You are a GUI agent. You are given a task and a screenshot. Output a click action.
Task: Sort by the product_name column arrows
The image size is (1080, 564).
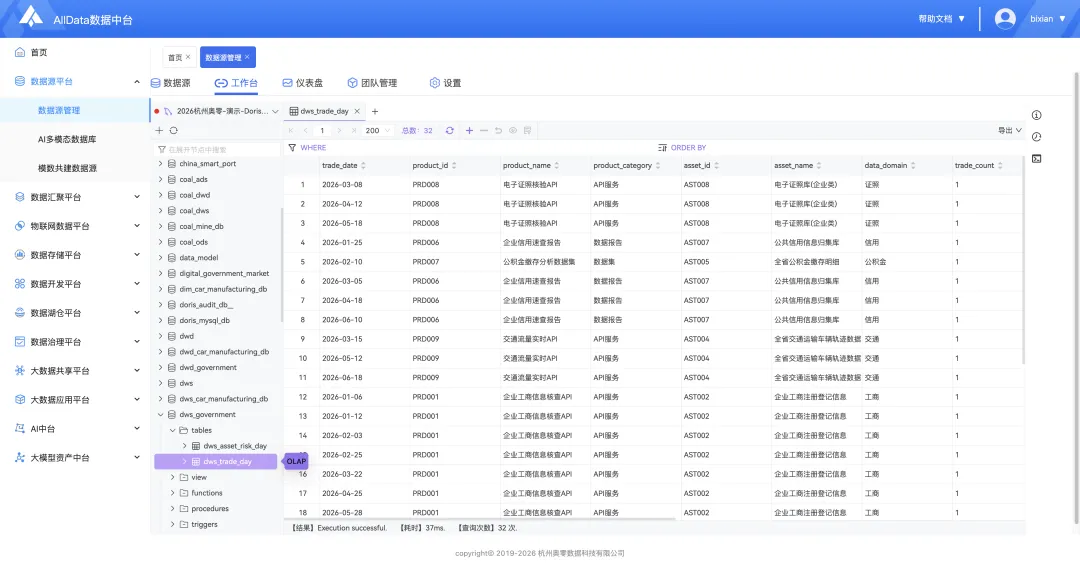click(557, 166)
